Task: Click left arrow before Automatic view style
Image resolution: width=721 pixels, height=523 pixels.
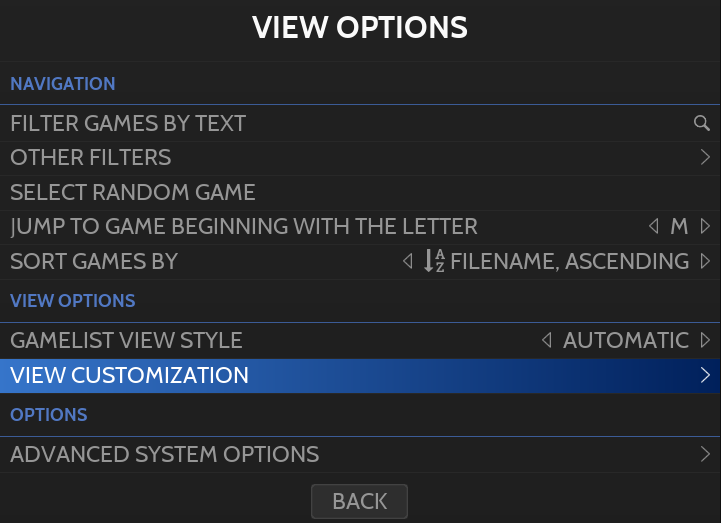Action: [x=546, y=340]
